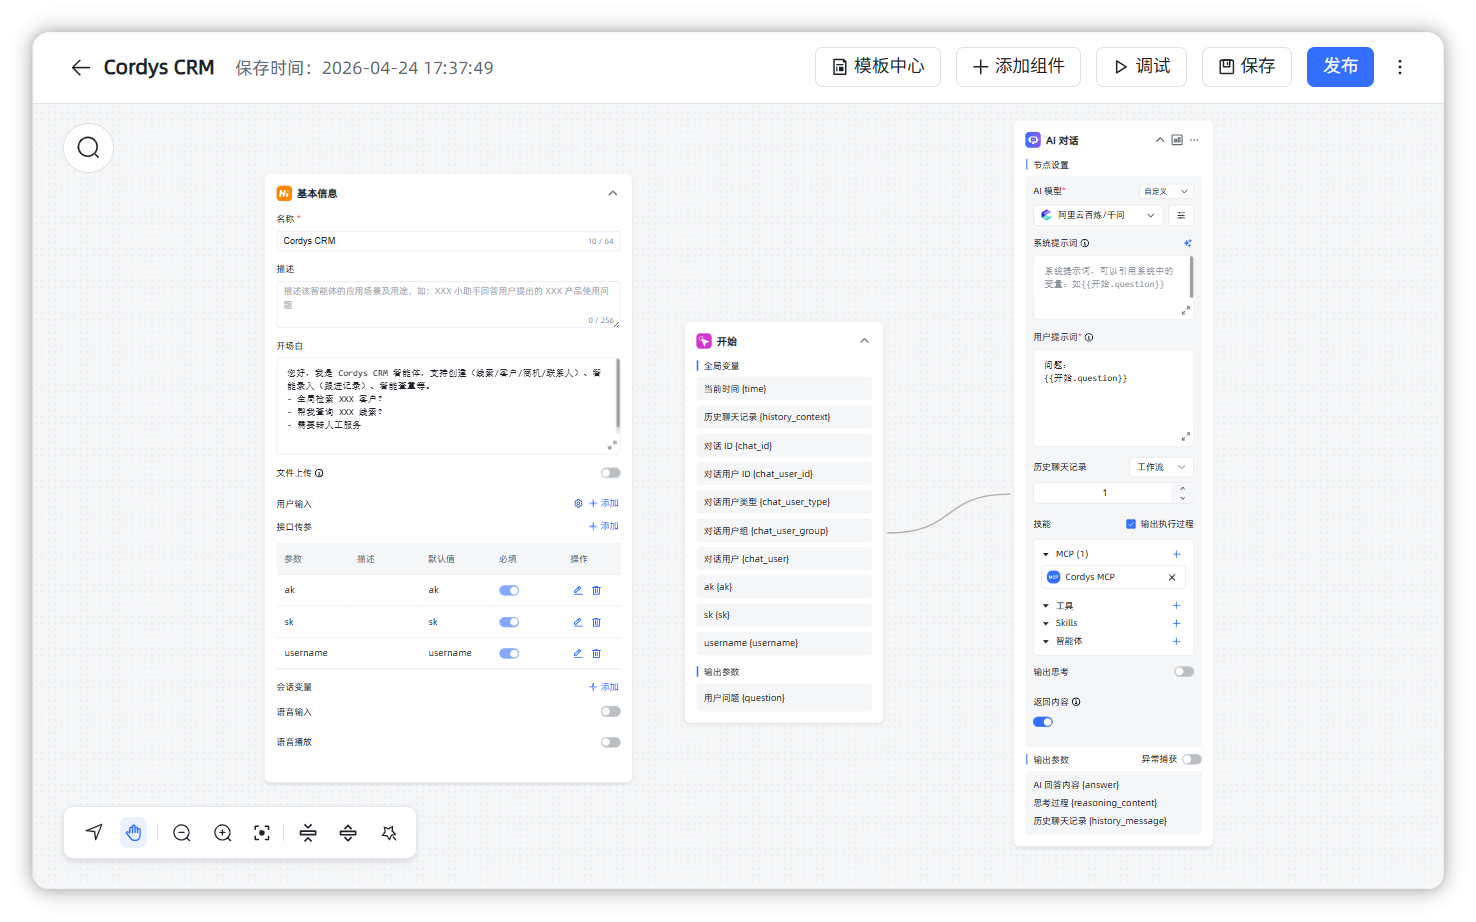Viewport: 1476px width, 922px height.
Task: Go back using the arrow beside Cordys CRM
Action: [81, 67]
